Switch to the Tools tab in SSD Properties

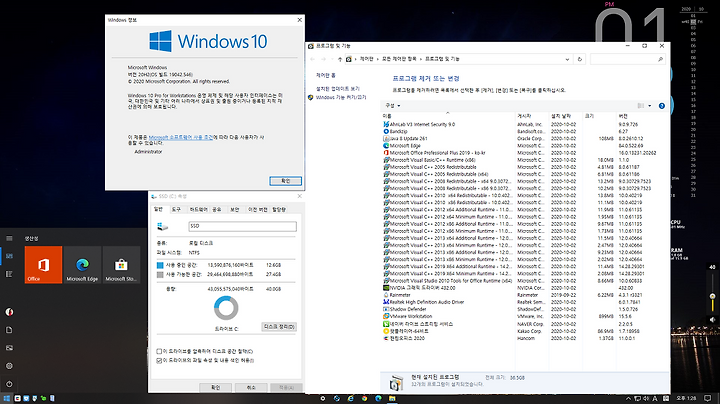(x=176, y=209)
